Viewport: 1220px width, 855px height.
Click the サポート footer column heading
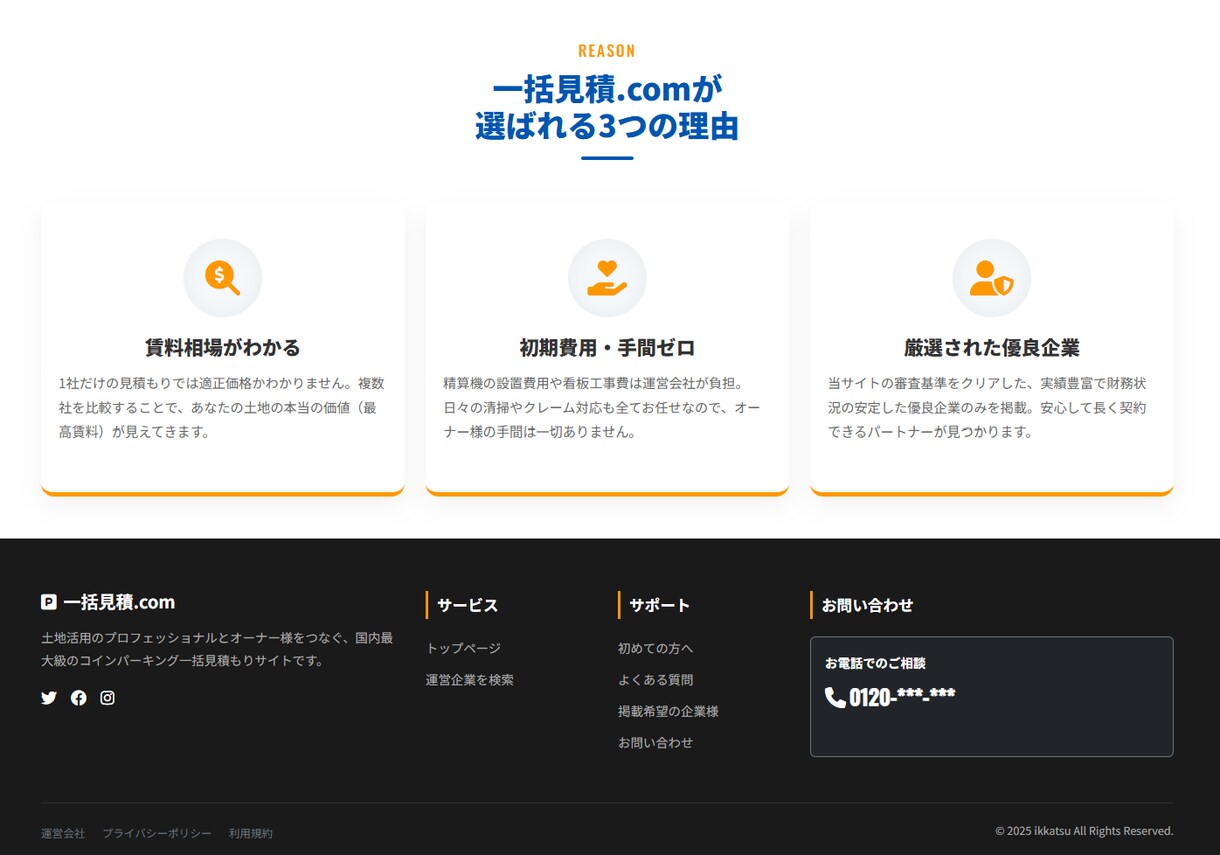(659, 605)
